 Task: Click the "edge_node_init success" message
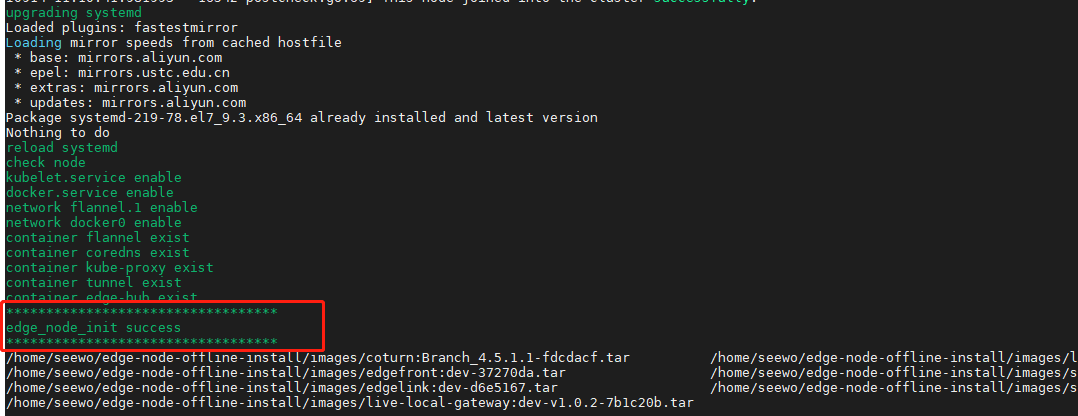pyautogui.click(x=94, y=328)
